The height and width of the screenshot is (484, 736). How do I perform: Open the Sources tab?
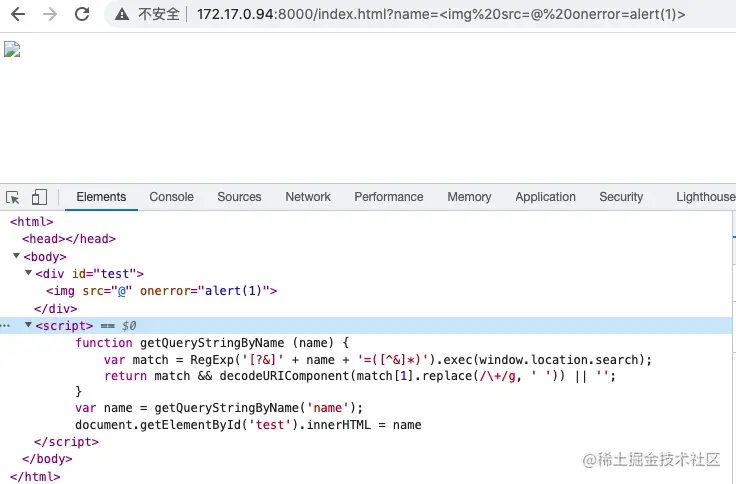tap(239, 197)
